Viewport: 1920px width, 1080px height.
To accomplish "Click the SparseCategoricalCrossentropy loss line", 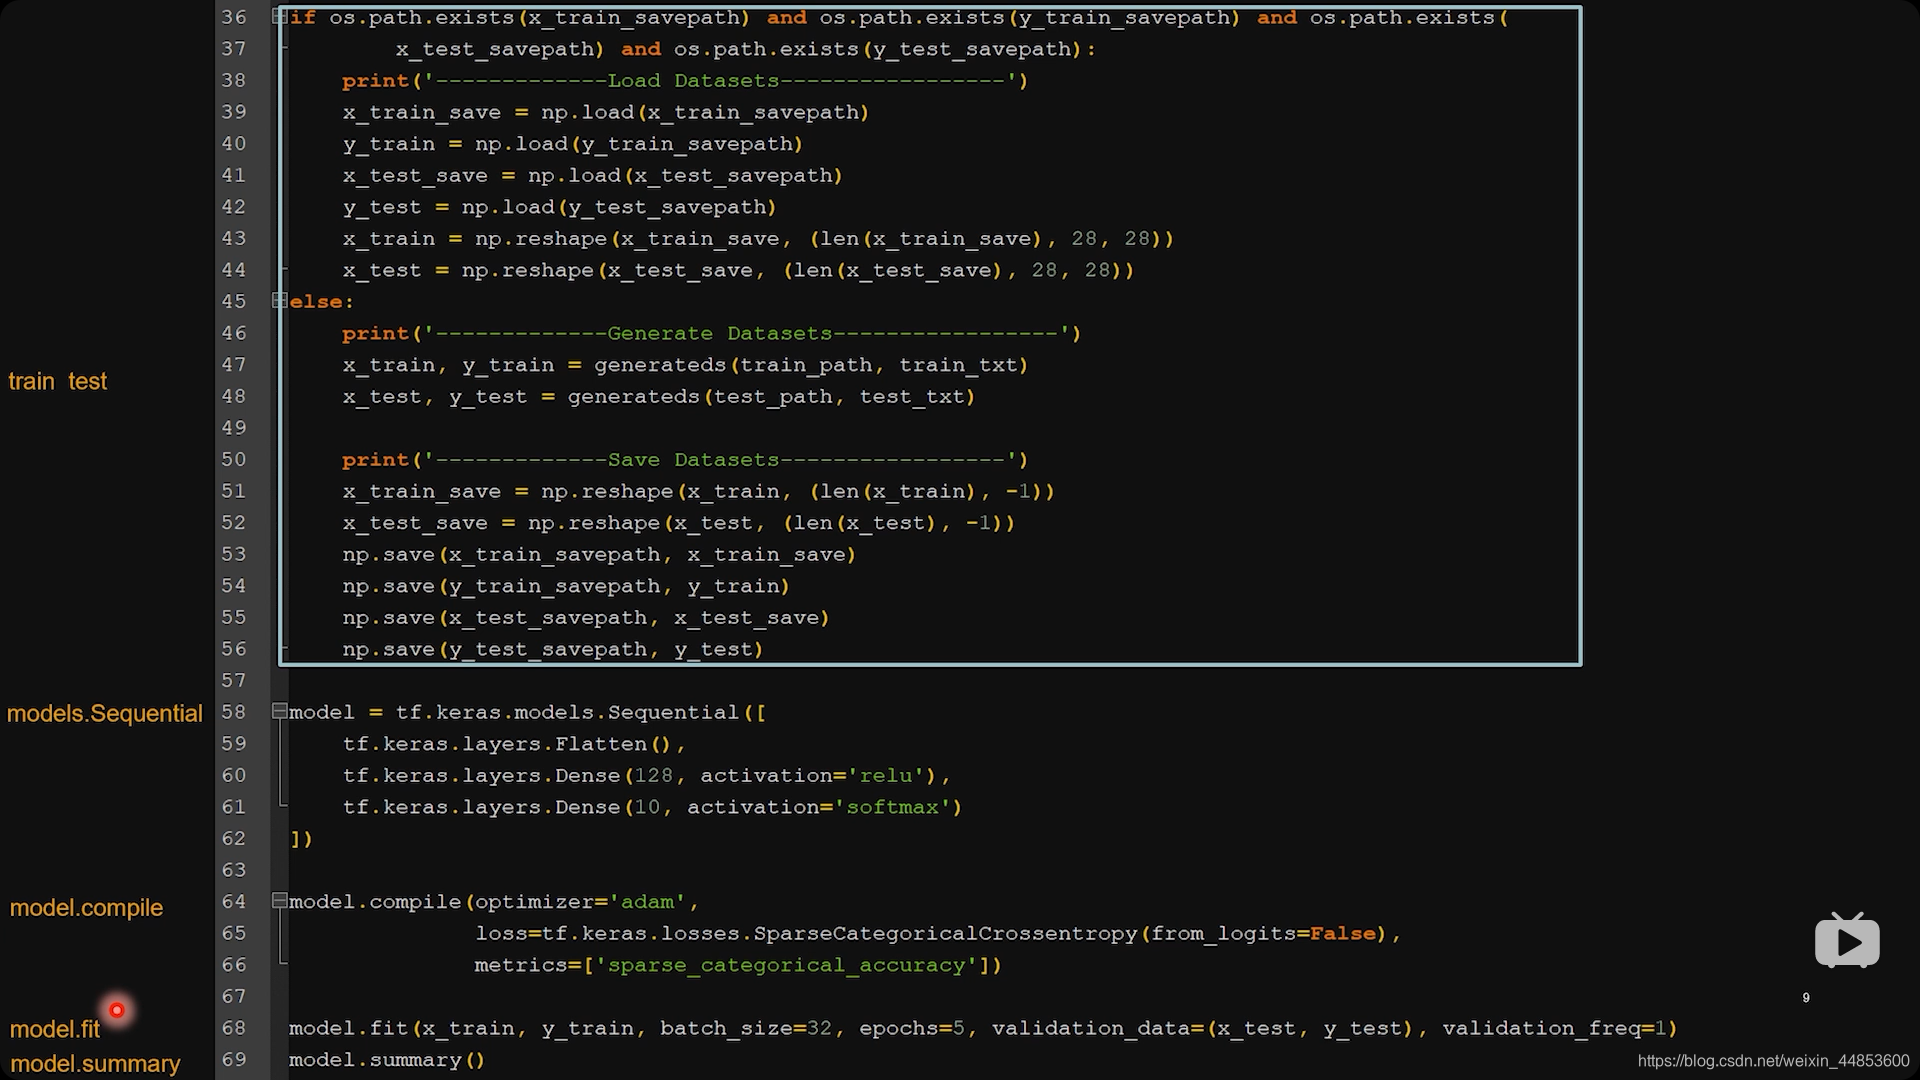I will pyautogui.click(x=938, y=933).
